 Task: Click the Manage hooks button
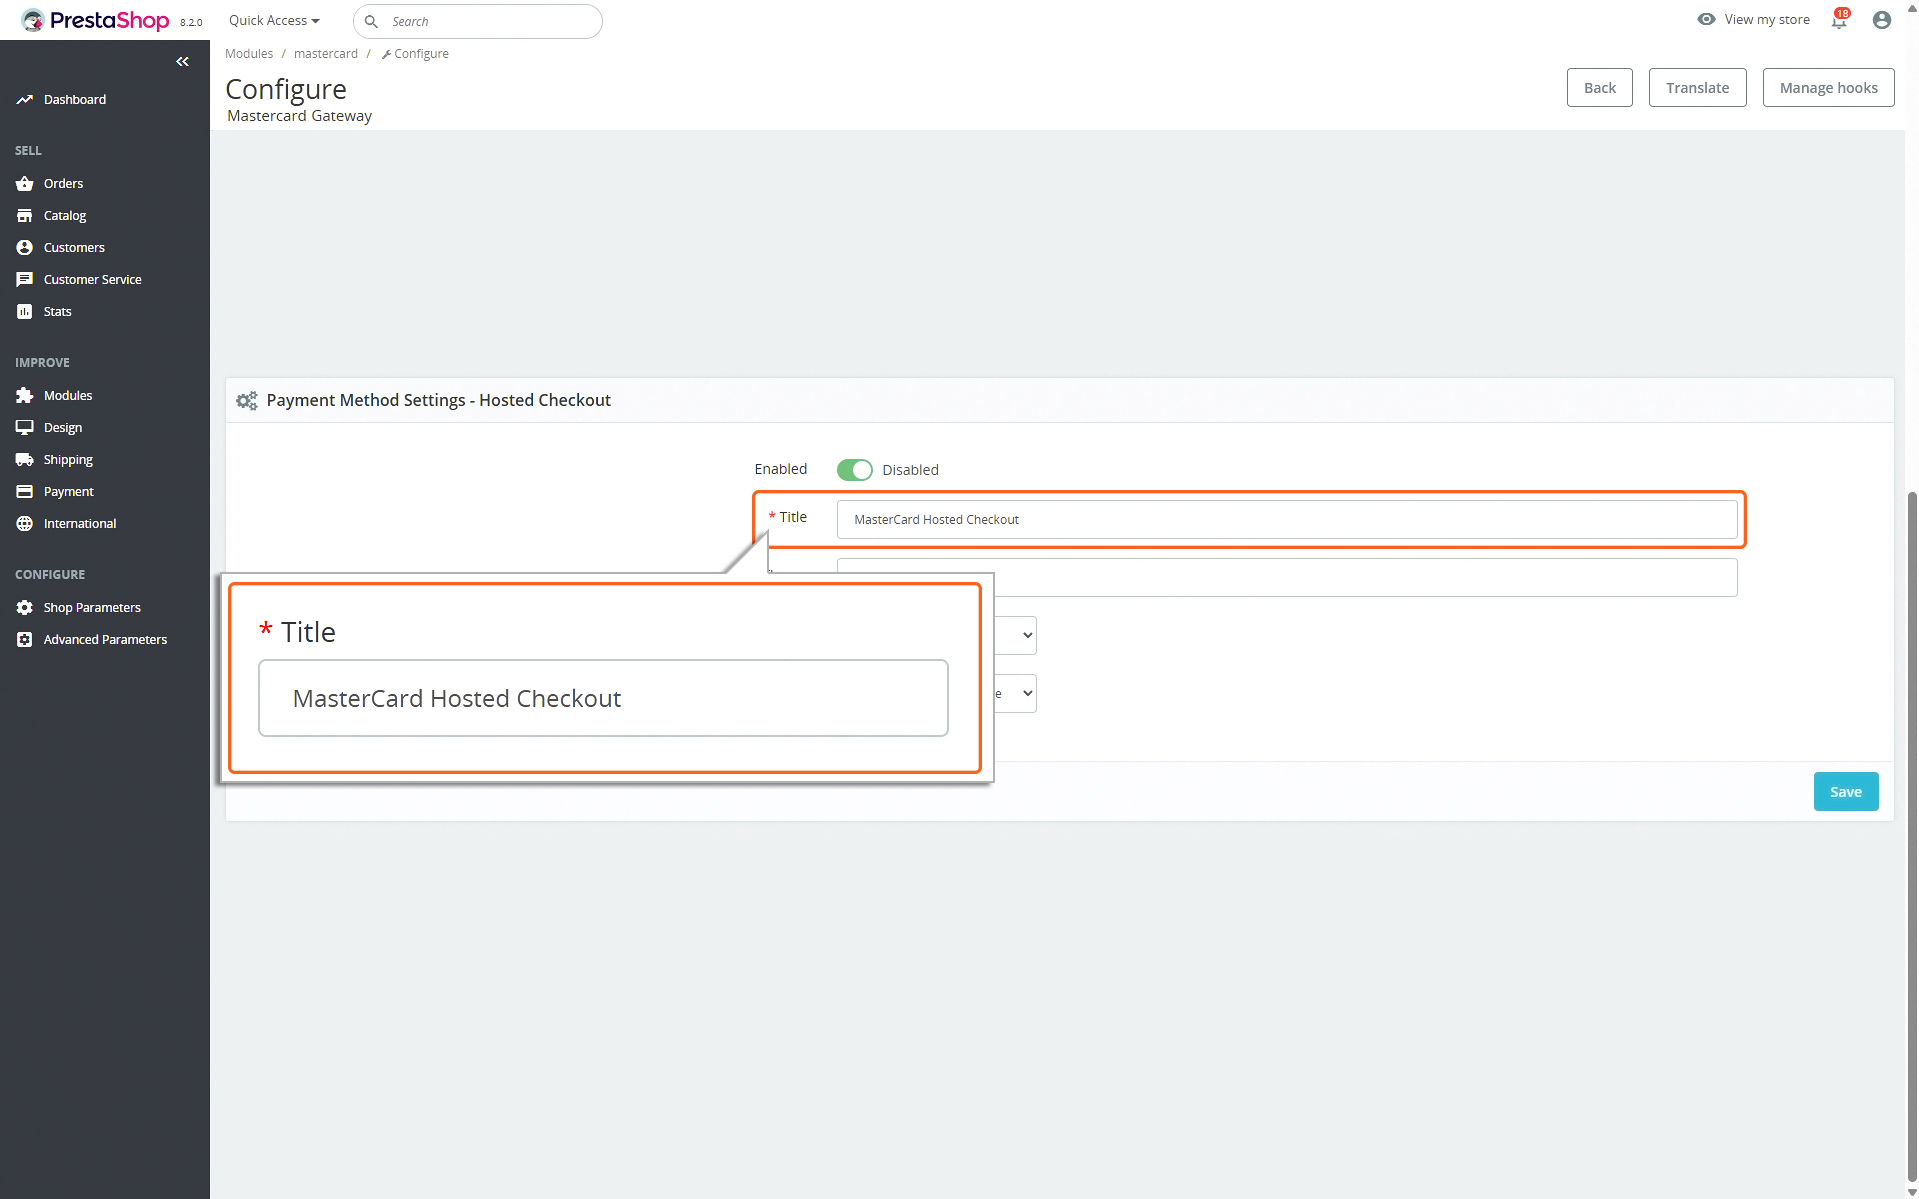pyautogui.click(x=1828, y=88)
